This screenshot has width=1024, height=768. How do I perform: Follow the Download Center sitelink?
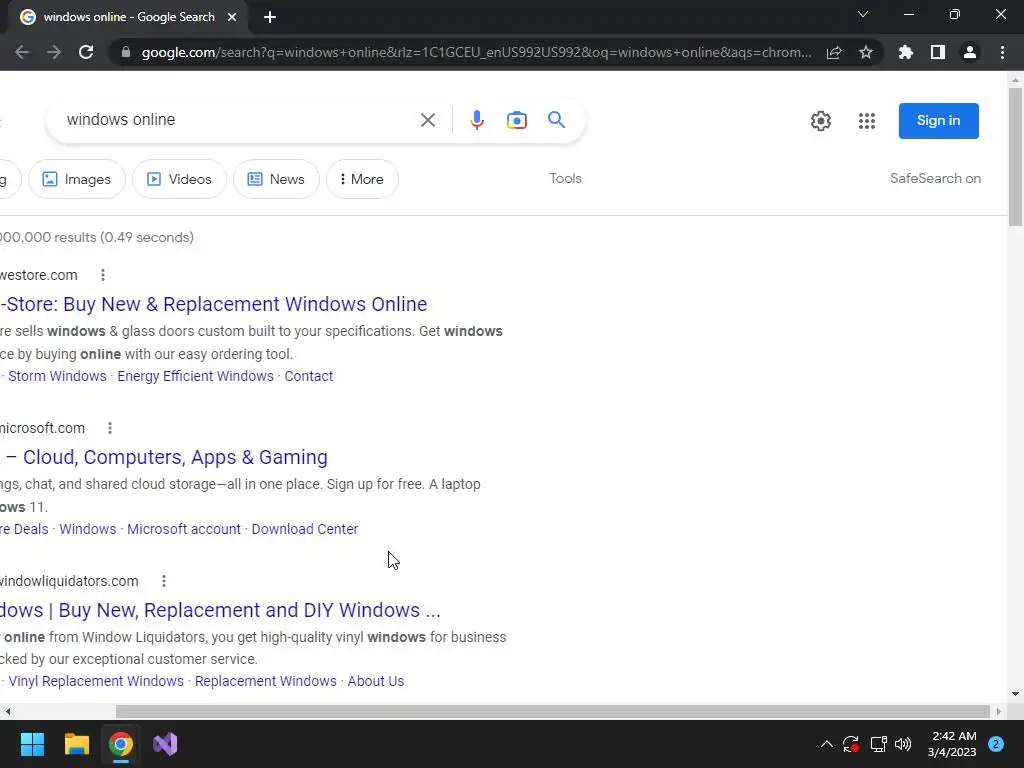click(x=304, y=529)
